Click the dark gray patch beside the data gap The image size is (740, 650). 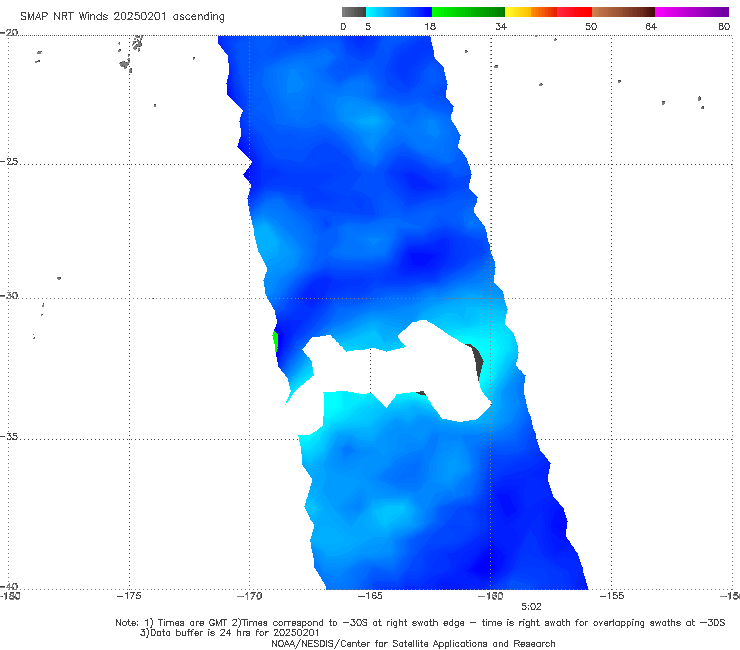pos(477,361)
